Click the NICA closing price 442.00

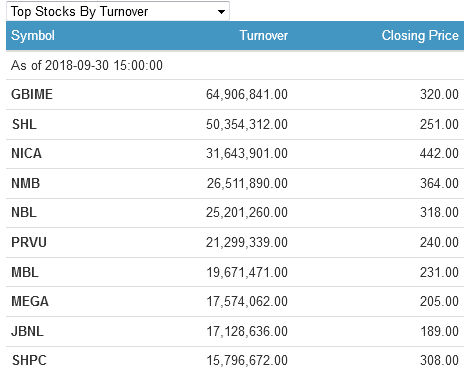coord(439,153)
